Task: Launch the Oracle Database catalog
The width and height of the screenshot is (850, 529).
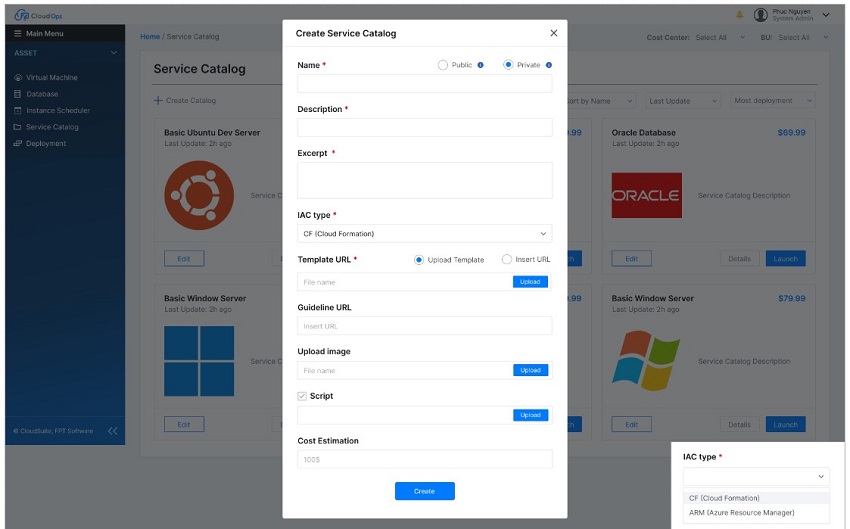Action: point(785,259)
